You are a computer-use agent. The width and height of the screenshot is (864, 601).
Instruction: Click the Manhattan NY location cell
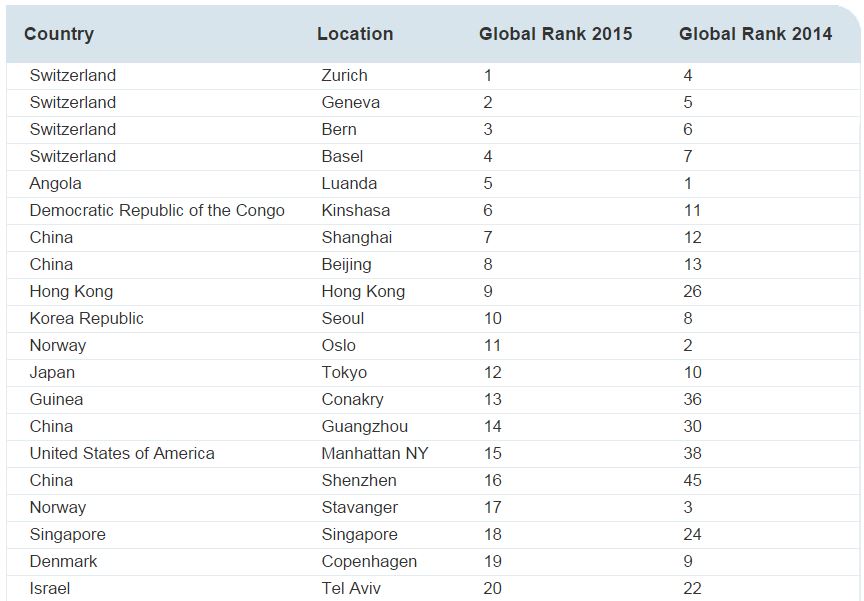point(375,453)
